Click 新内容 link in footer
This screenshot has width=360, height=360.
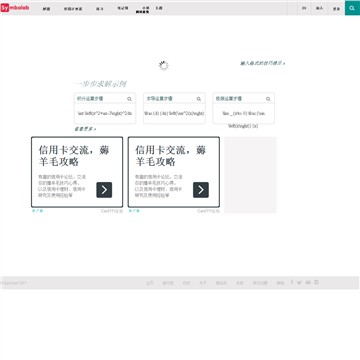(168, 283)
